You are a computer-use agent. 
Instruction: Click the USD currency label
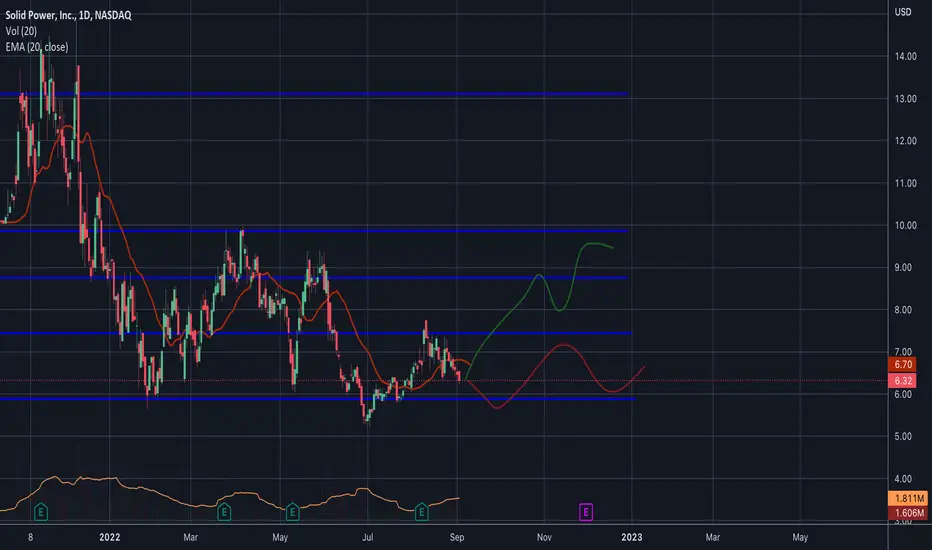[903, 12]
